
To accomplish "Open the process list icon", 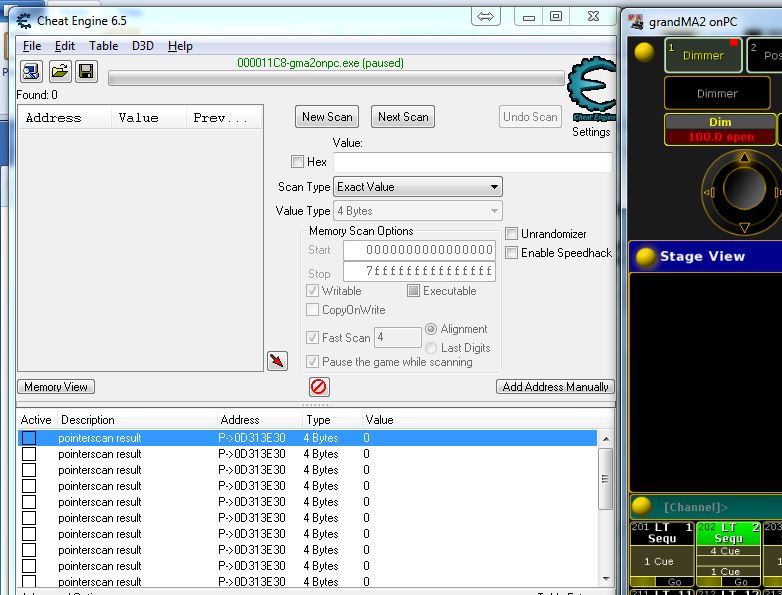I will (x=31, y=71).
